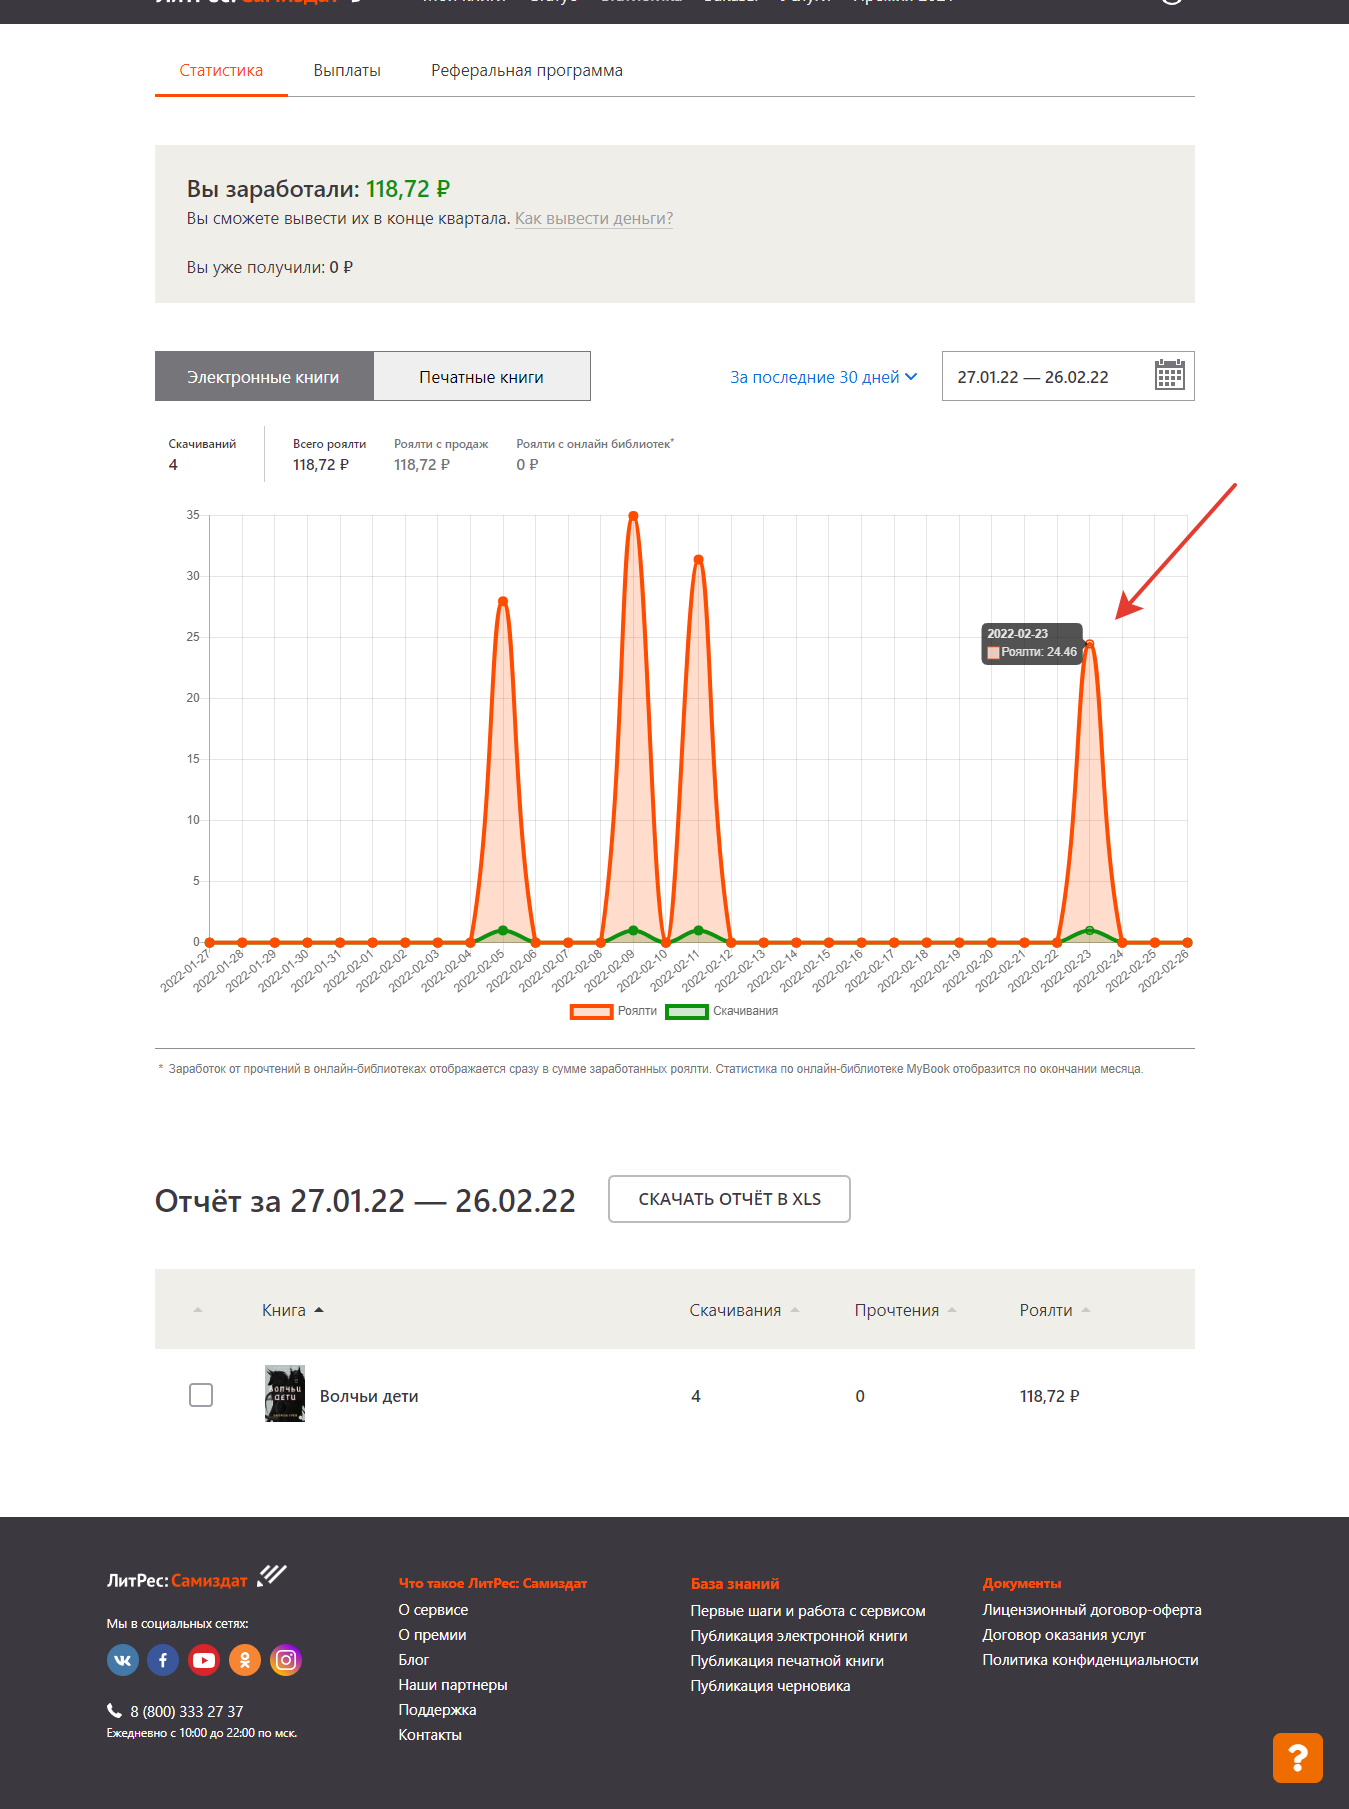Sort the report by Роялти column
This screenshot has height=1809, width=1349.
pyautogui.click(x=1055, y=1310)
